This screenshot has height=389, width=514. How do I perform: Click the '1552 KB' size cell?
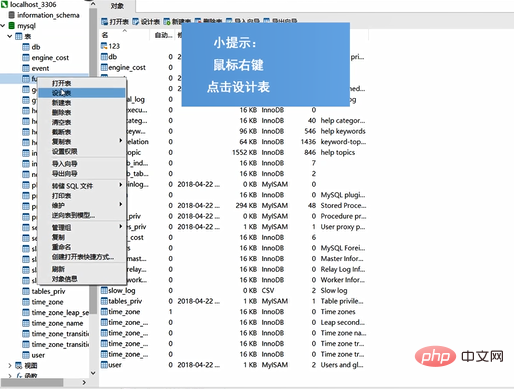pyautogui.click(x=244, y=152)
